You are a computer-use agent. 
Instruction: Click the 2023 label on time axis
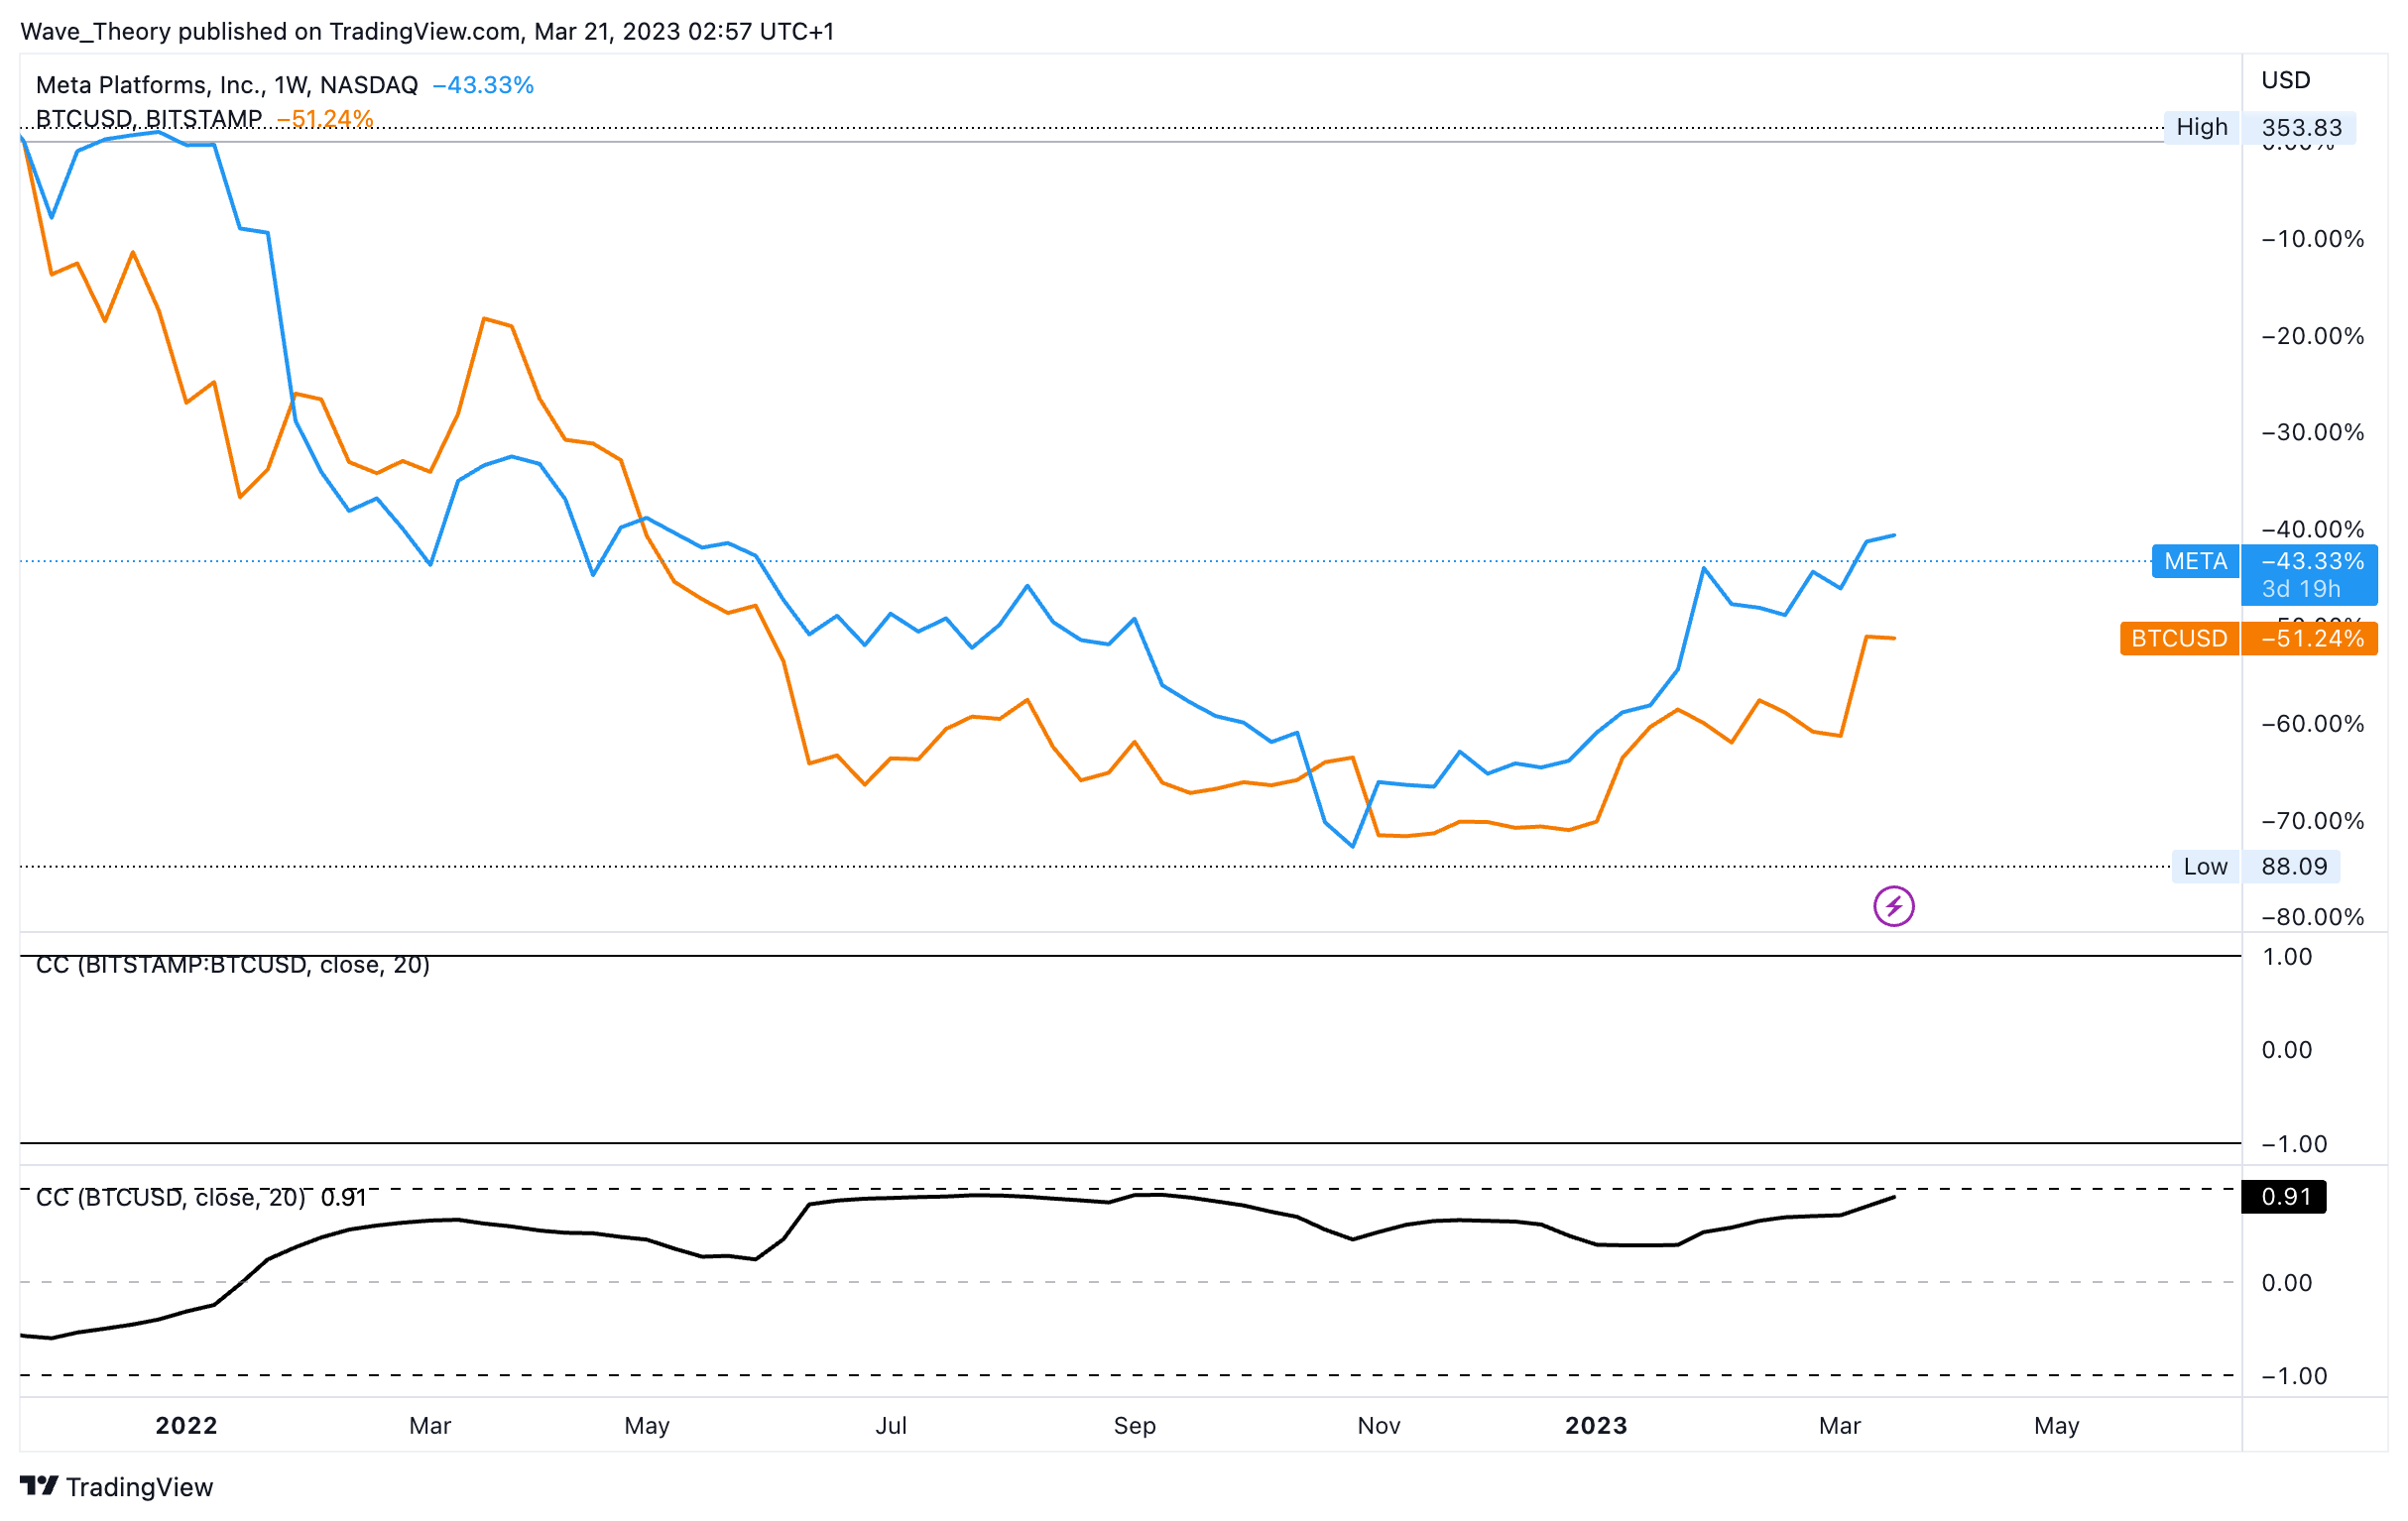[1595, 1425]
